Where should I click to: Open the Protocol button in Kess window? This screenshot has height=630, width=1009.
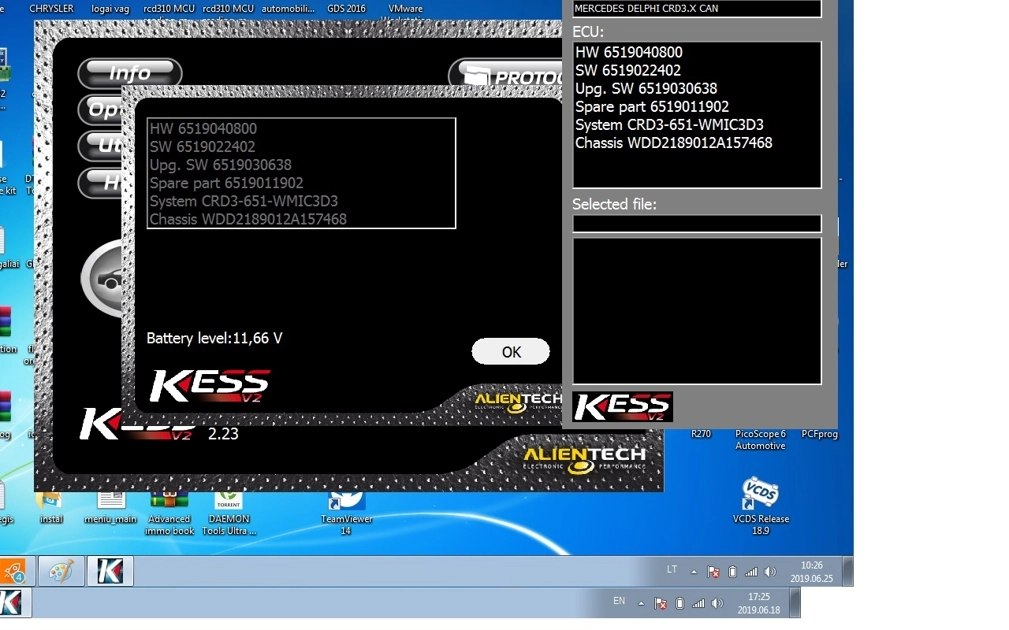coord(506,76)
